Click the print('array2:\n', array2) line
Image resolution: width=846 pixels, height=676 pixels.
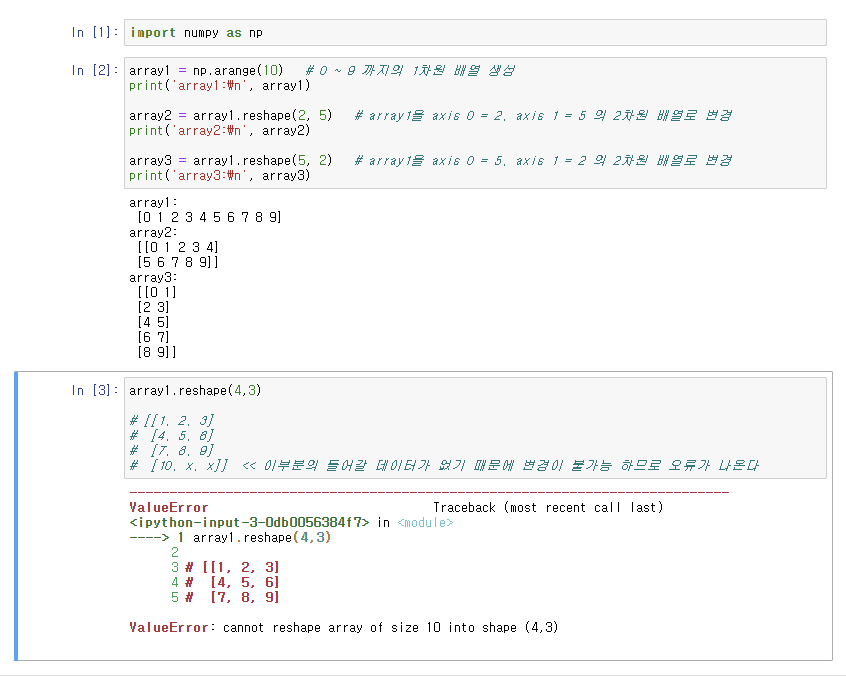[220, 131]
